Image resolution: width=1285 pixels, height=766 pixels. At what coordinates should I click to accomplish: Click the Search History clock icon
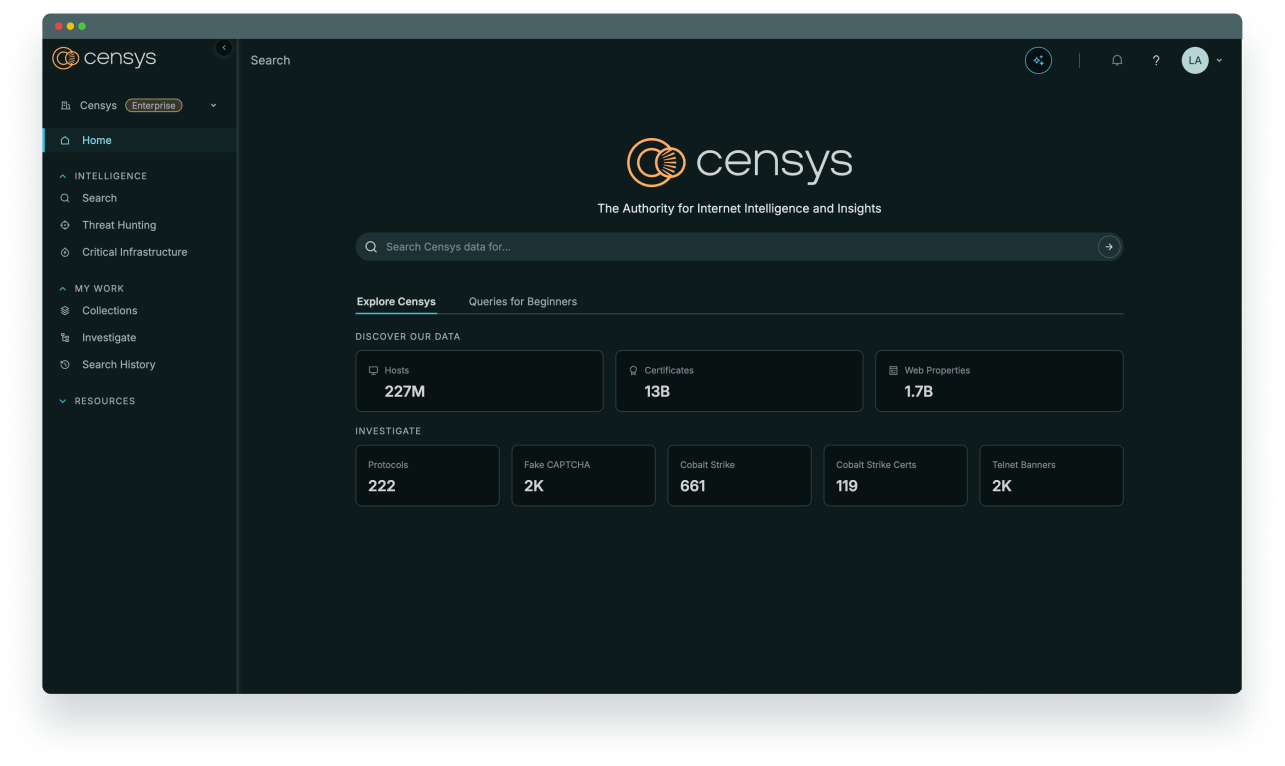pos(65,365)
